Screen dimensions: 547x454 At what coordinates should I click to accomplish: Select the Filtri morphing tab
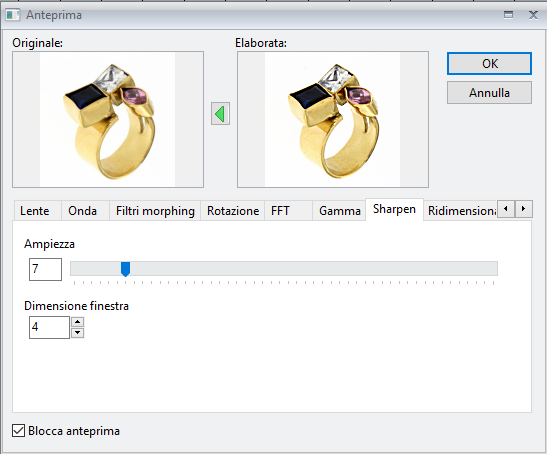(x=155, y=211)
